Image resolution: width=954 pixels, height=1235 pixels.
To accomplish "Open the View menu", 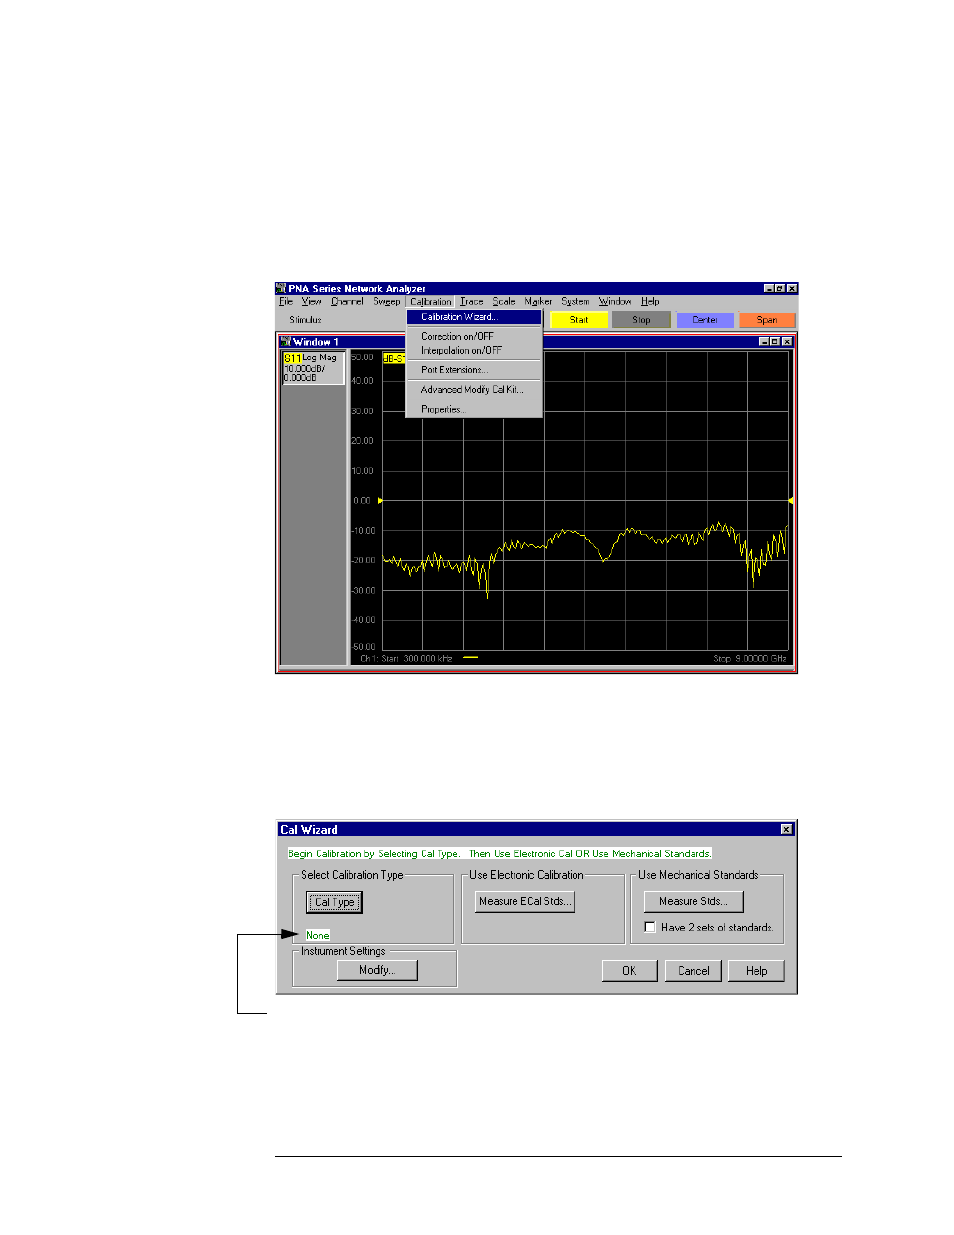I will tap(312, 301).
